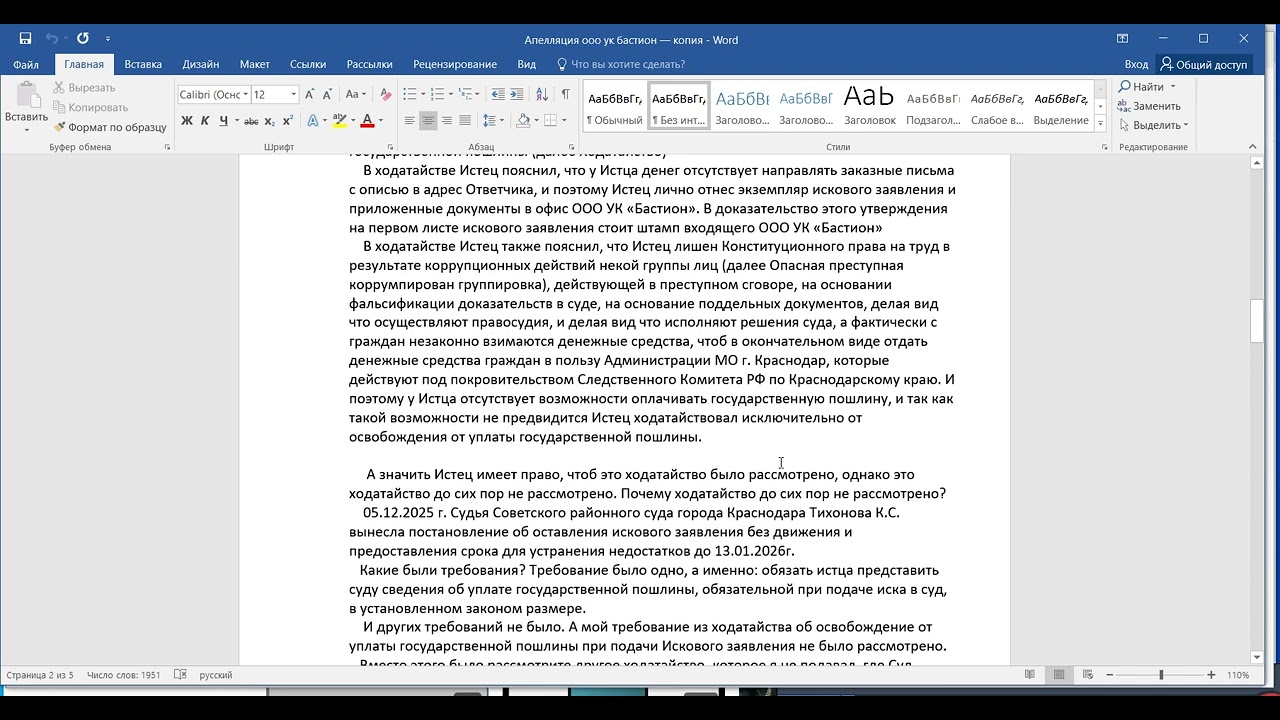The width and height of the screenshot is (1280, 720).
Task: Switch to Read Mode view in status bar
Action: [x=1030, y=675]
